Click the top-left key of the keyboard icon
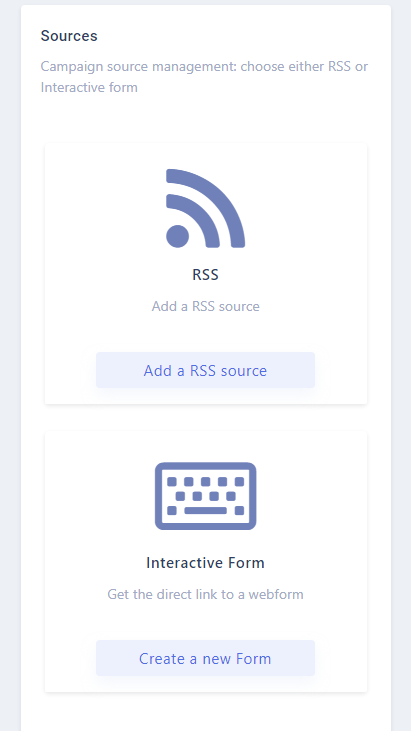411x731 pixels. tap(171, 482)
